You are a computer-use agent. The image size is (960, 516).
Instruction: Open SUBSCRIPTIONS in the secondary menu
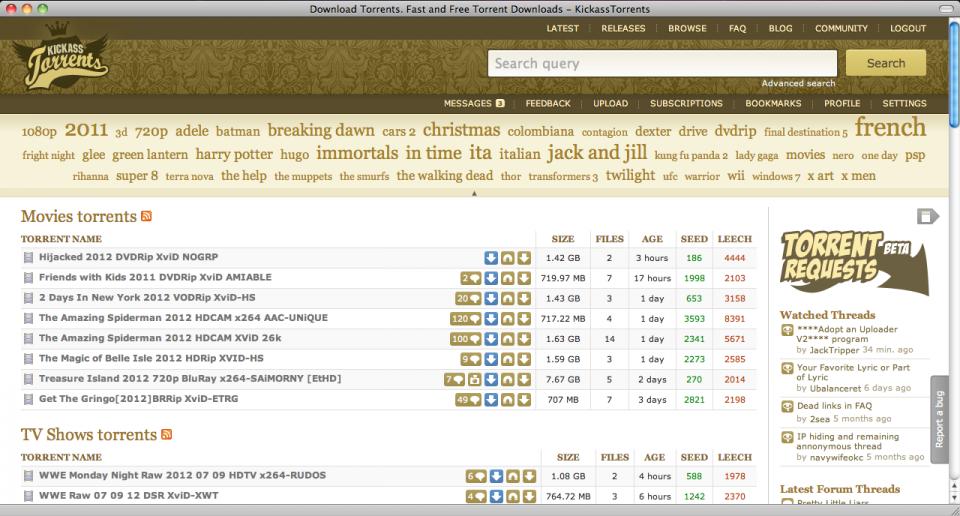[x=686, y=103]
